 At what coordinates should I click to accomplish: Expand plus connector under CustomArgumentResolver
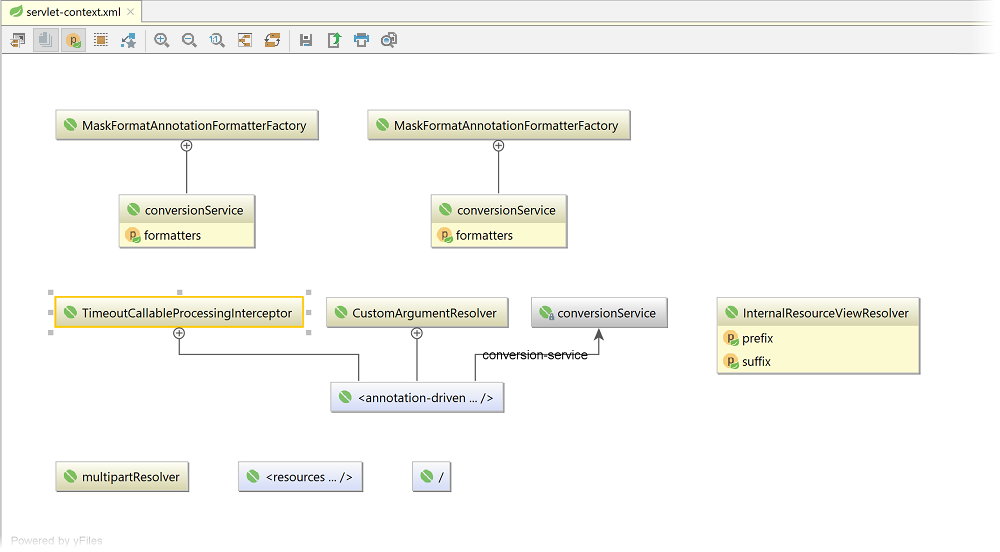click(x=417, y=334)
